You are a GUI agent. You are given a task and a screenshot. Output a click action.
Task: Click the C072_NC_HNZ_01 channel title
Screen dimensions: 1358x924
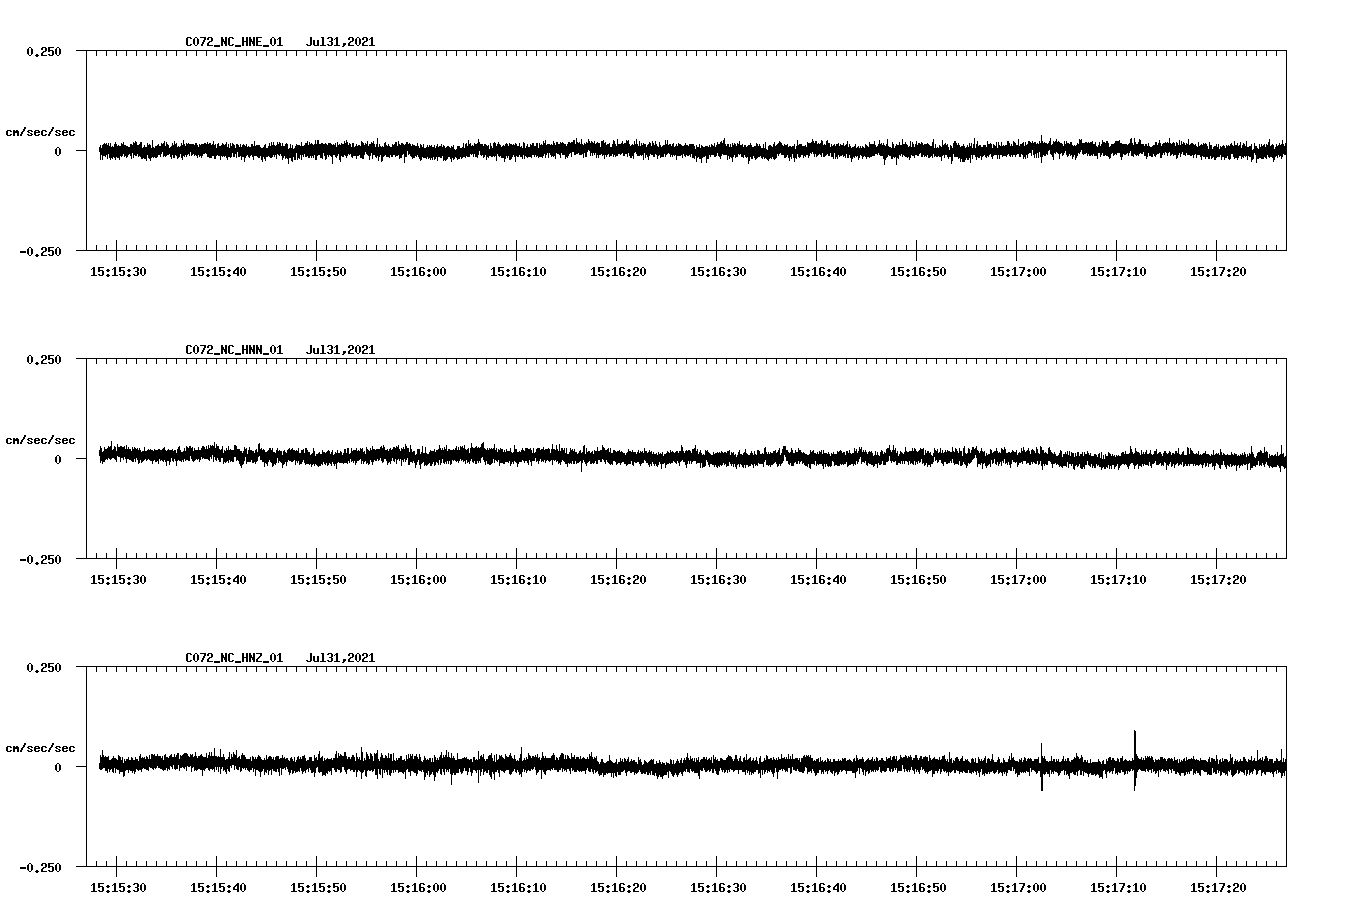click(x=234, y=658)
